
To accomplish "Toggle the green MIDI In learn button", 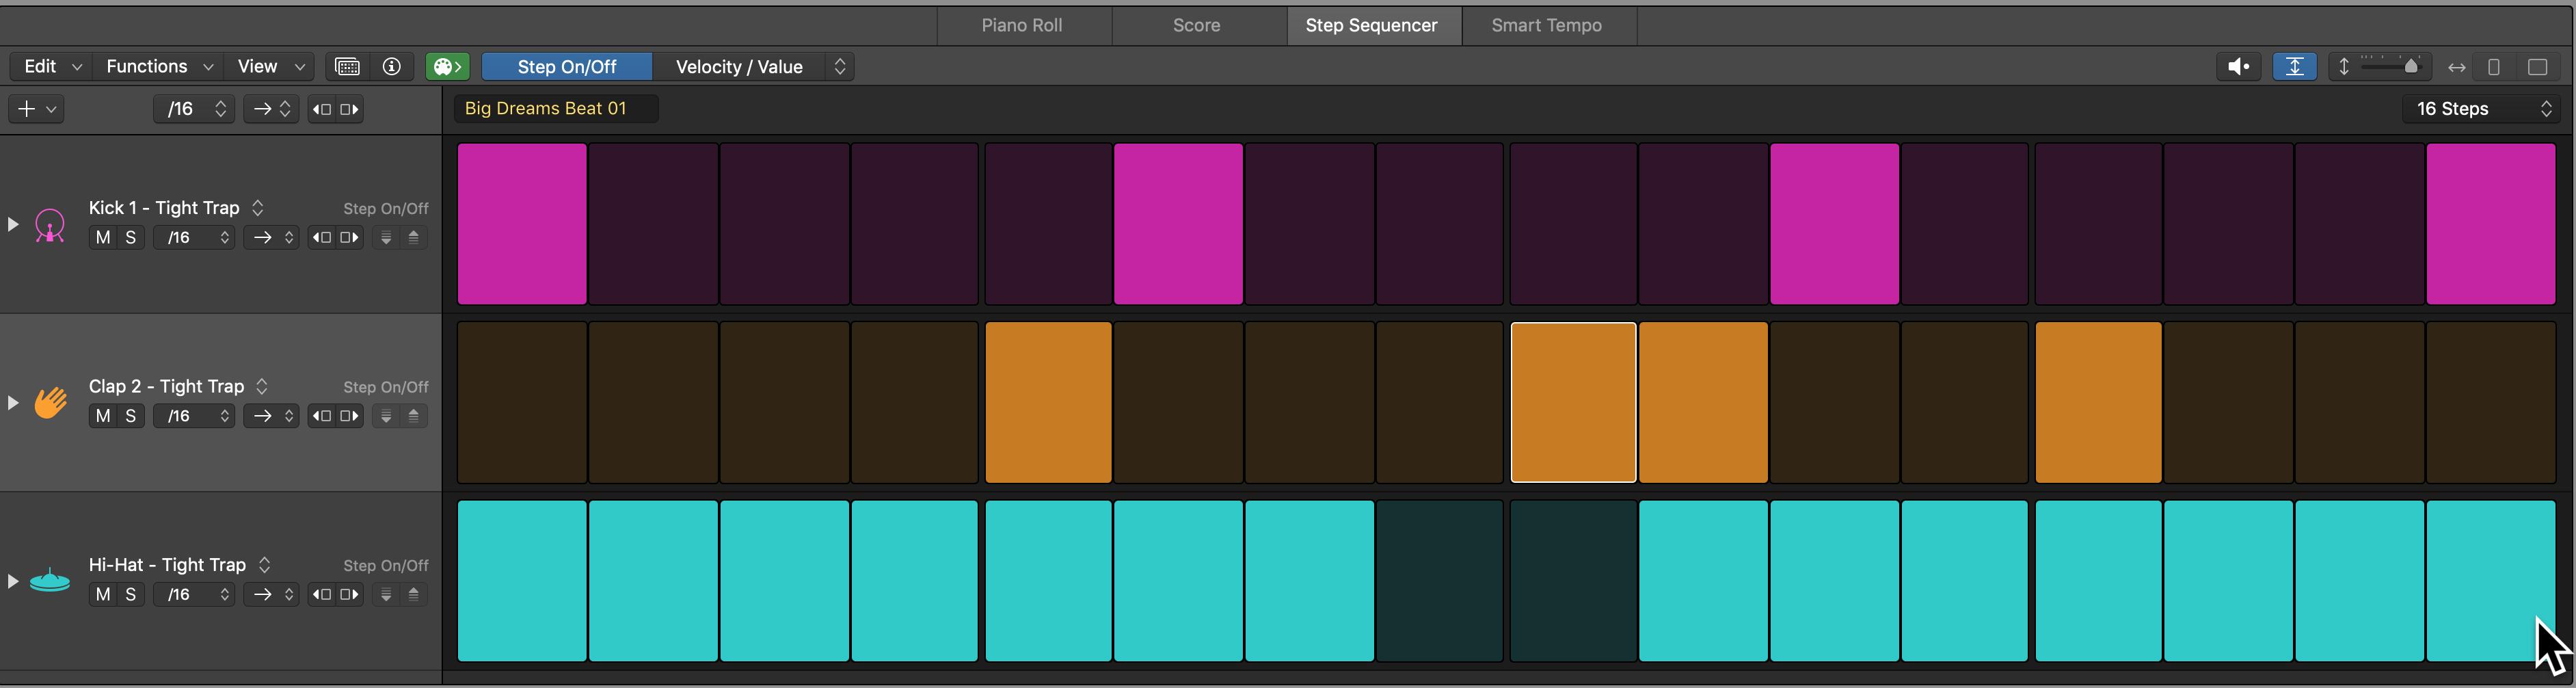I will coord(448,66).
